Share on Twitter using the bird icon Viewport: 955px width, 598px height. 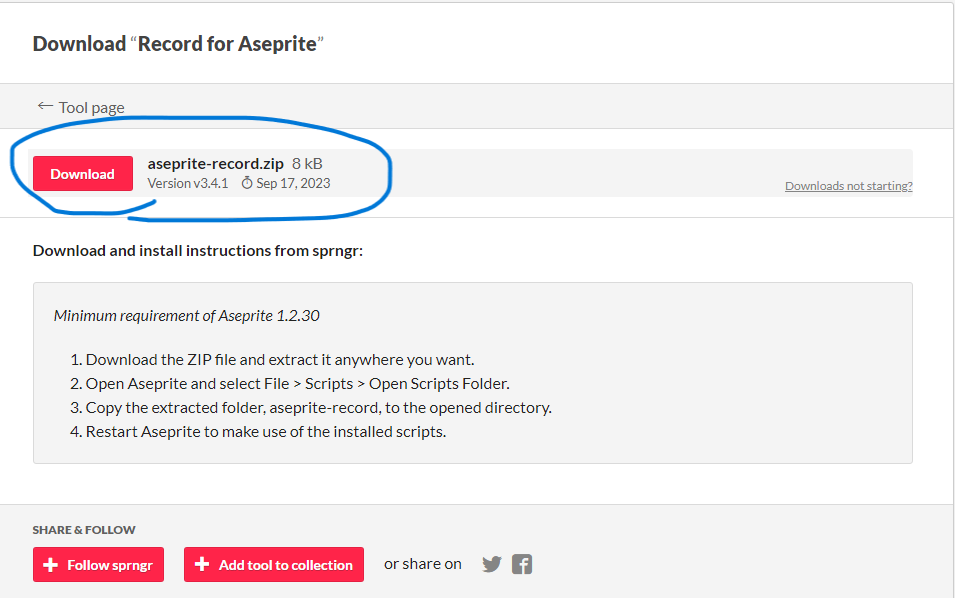492,564
